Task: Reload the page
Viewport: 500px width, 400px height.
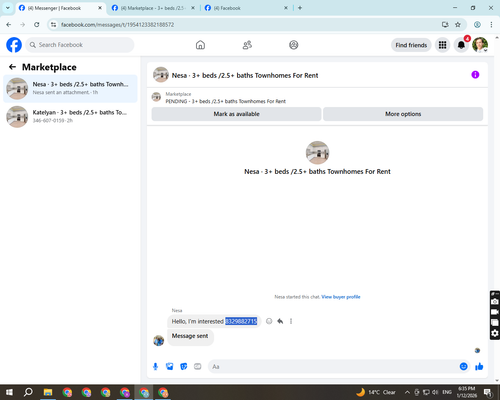Action: (x=37, y=25)
